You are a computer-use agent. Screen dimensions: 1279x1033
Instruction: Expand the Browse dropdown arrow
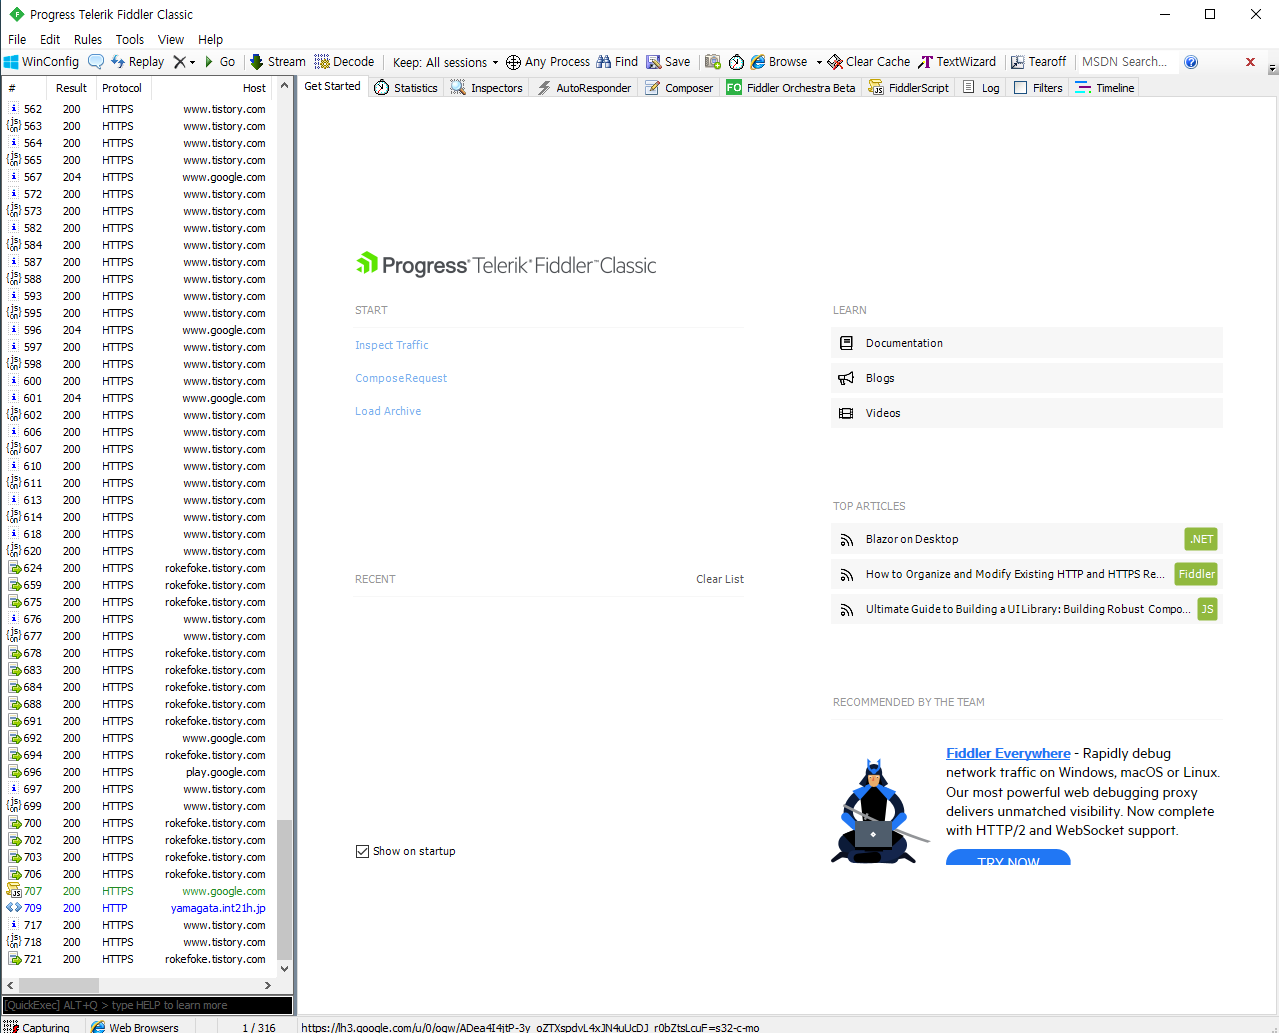819,62
